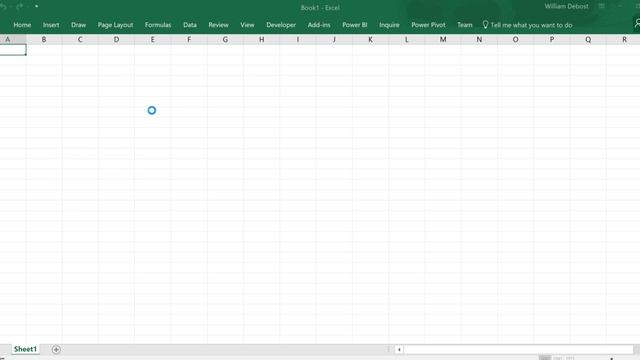Switch to the Review tab
This screenshot has width=640, height=360.
point(218,25)
